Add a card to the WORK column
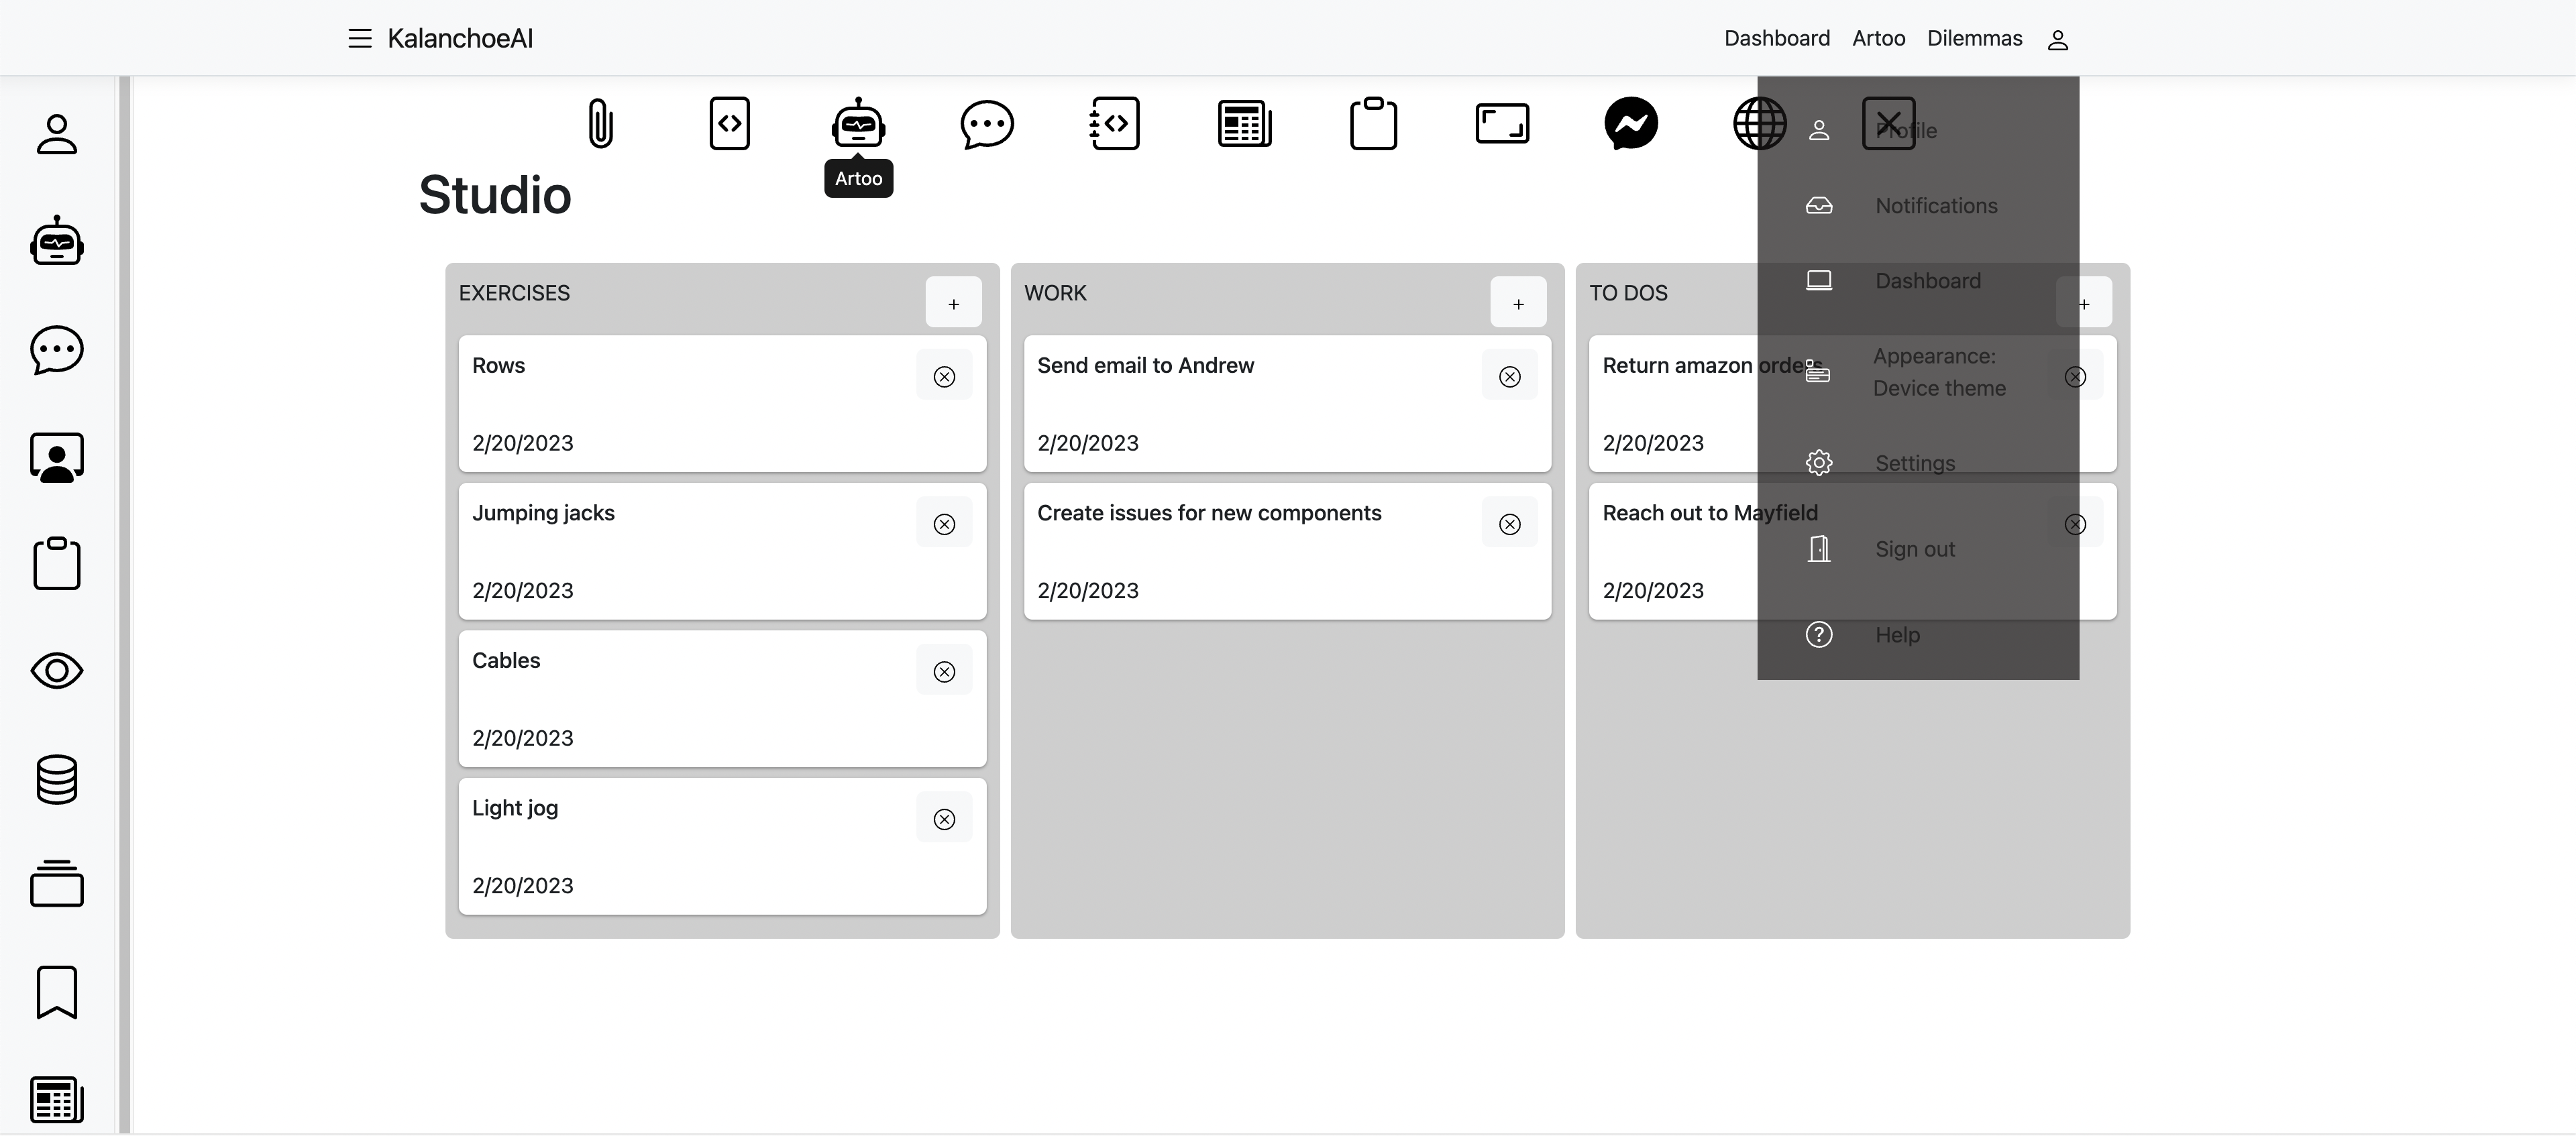The image size is (2576, 1136). [1518, 303]
